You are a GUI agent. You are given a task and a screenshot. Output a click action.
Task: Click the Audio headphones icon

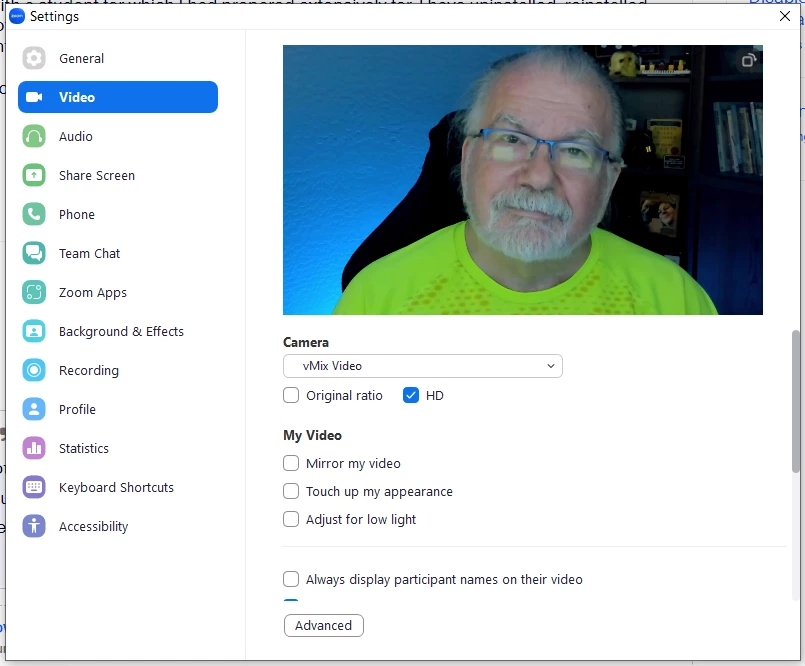(34, 136)
